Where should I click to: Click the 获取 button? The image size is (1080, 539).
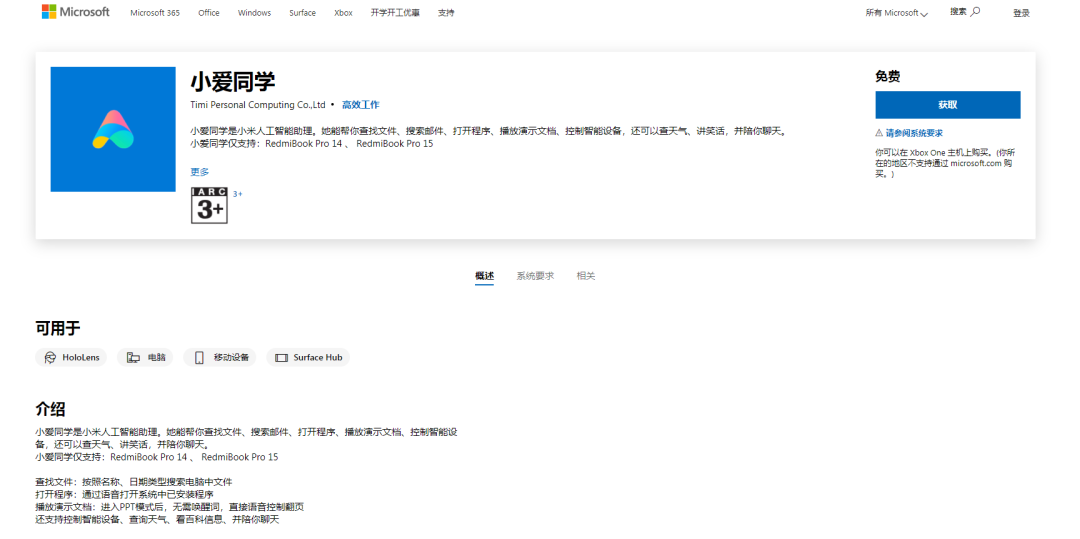[948, 105]
